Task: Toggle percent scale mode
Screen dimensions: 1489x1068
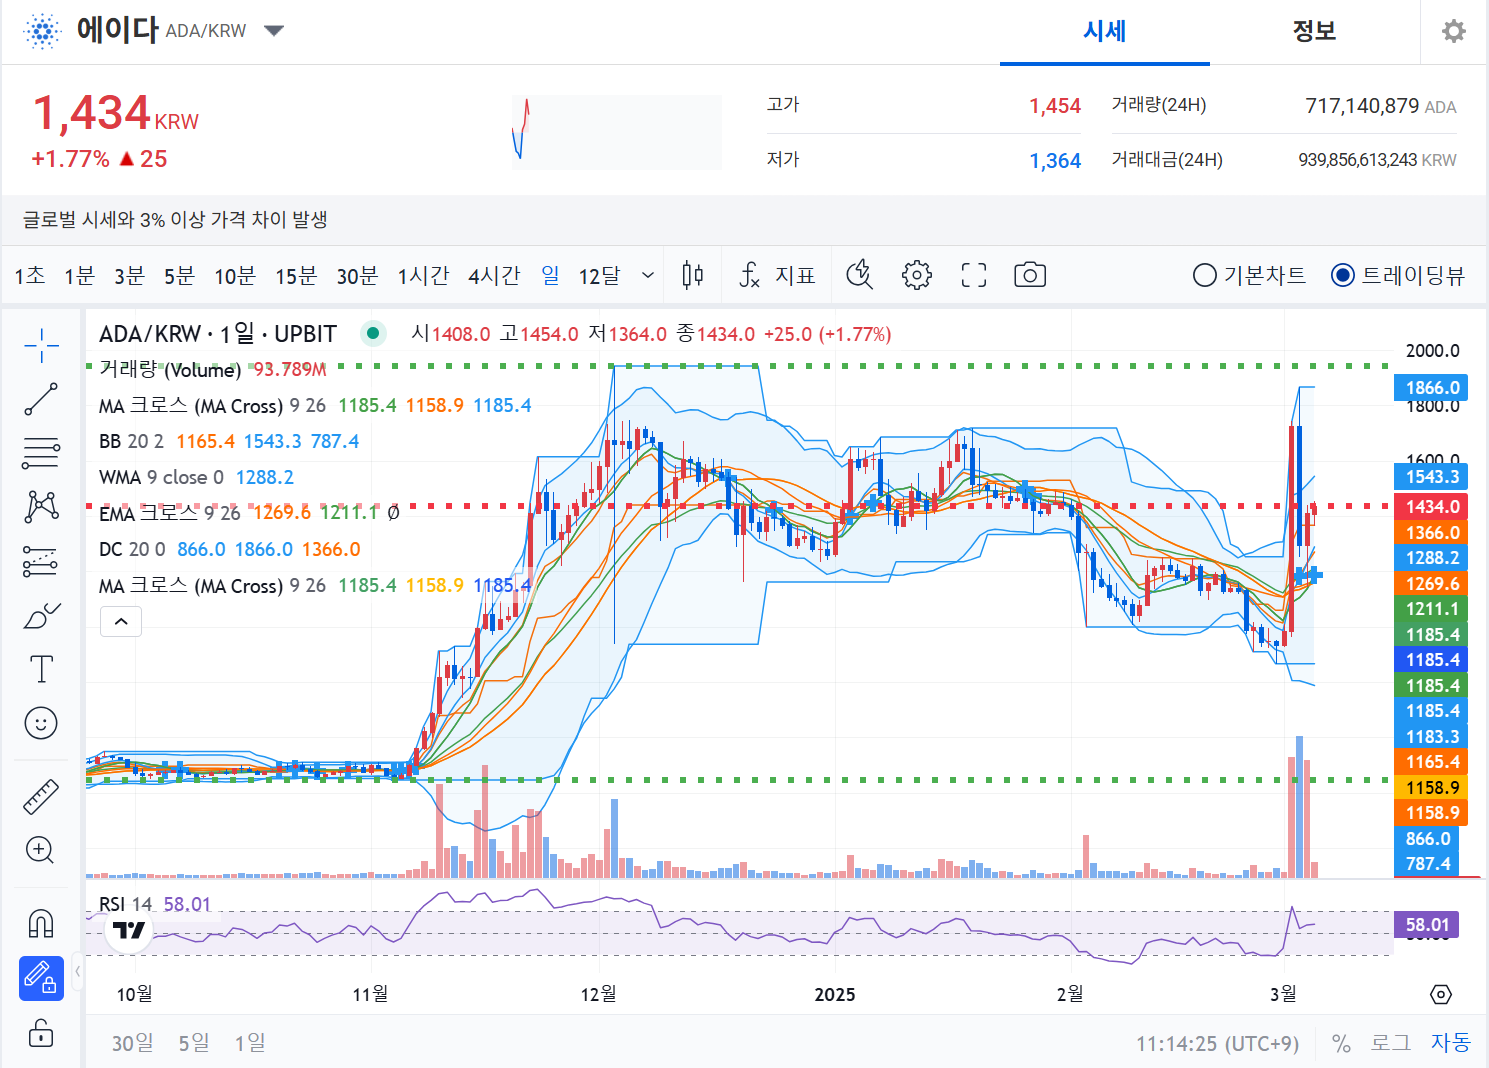Action: click(x=1341, y=1043)
